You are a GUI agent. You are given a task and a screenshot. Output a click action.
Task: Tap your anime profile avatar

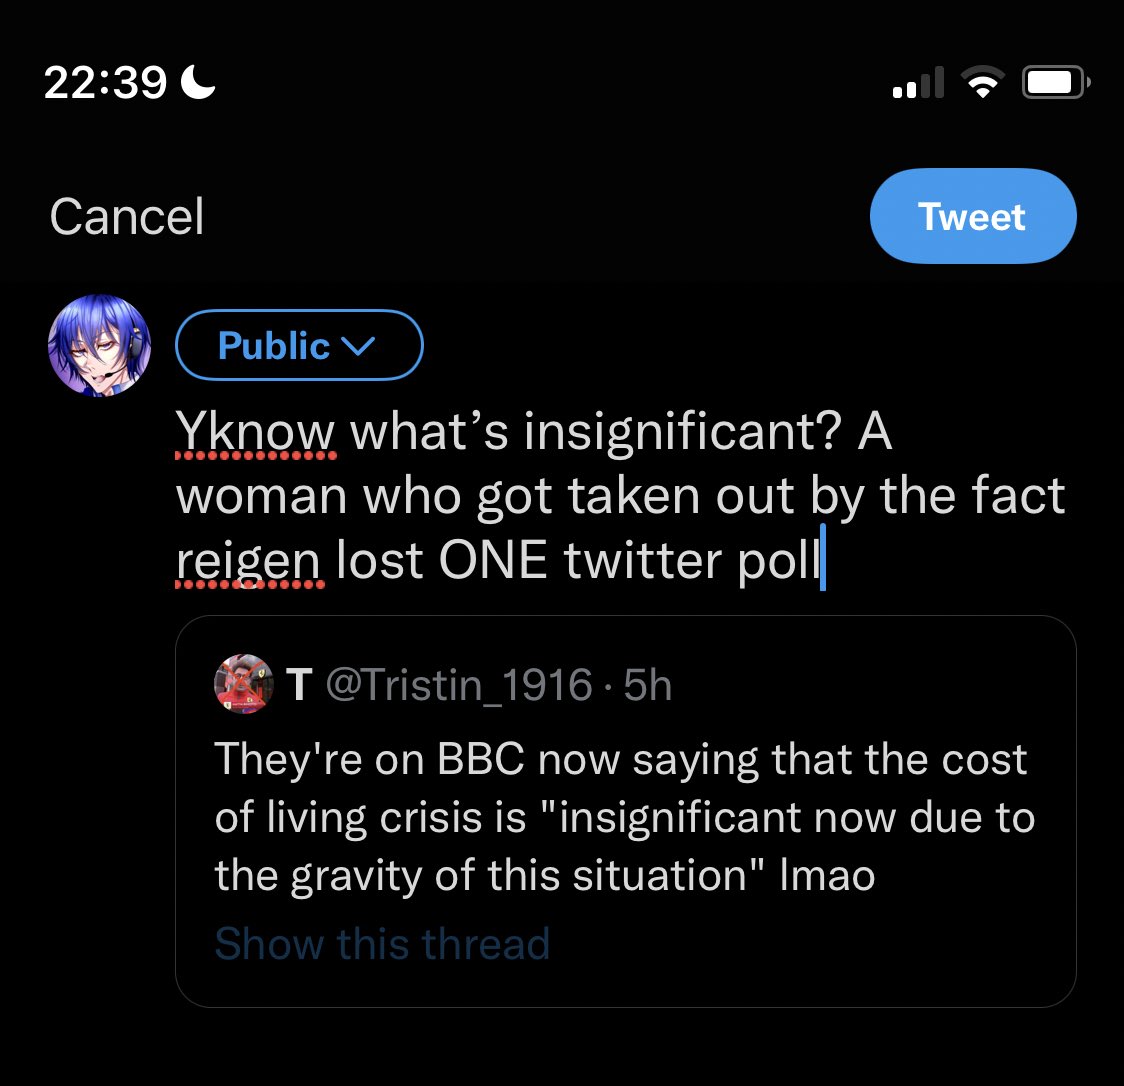99,346
